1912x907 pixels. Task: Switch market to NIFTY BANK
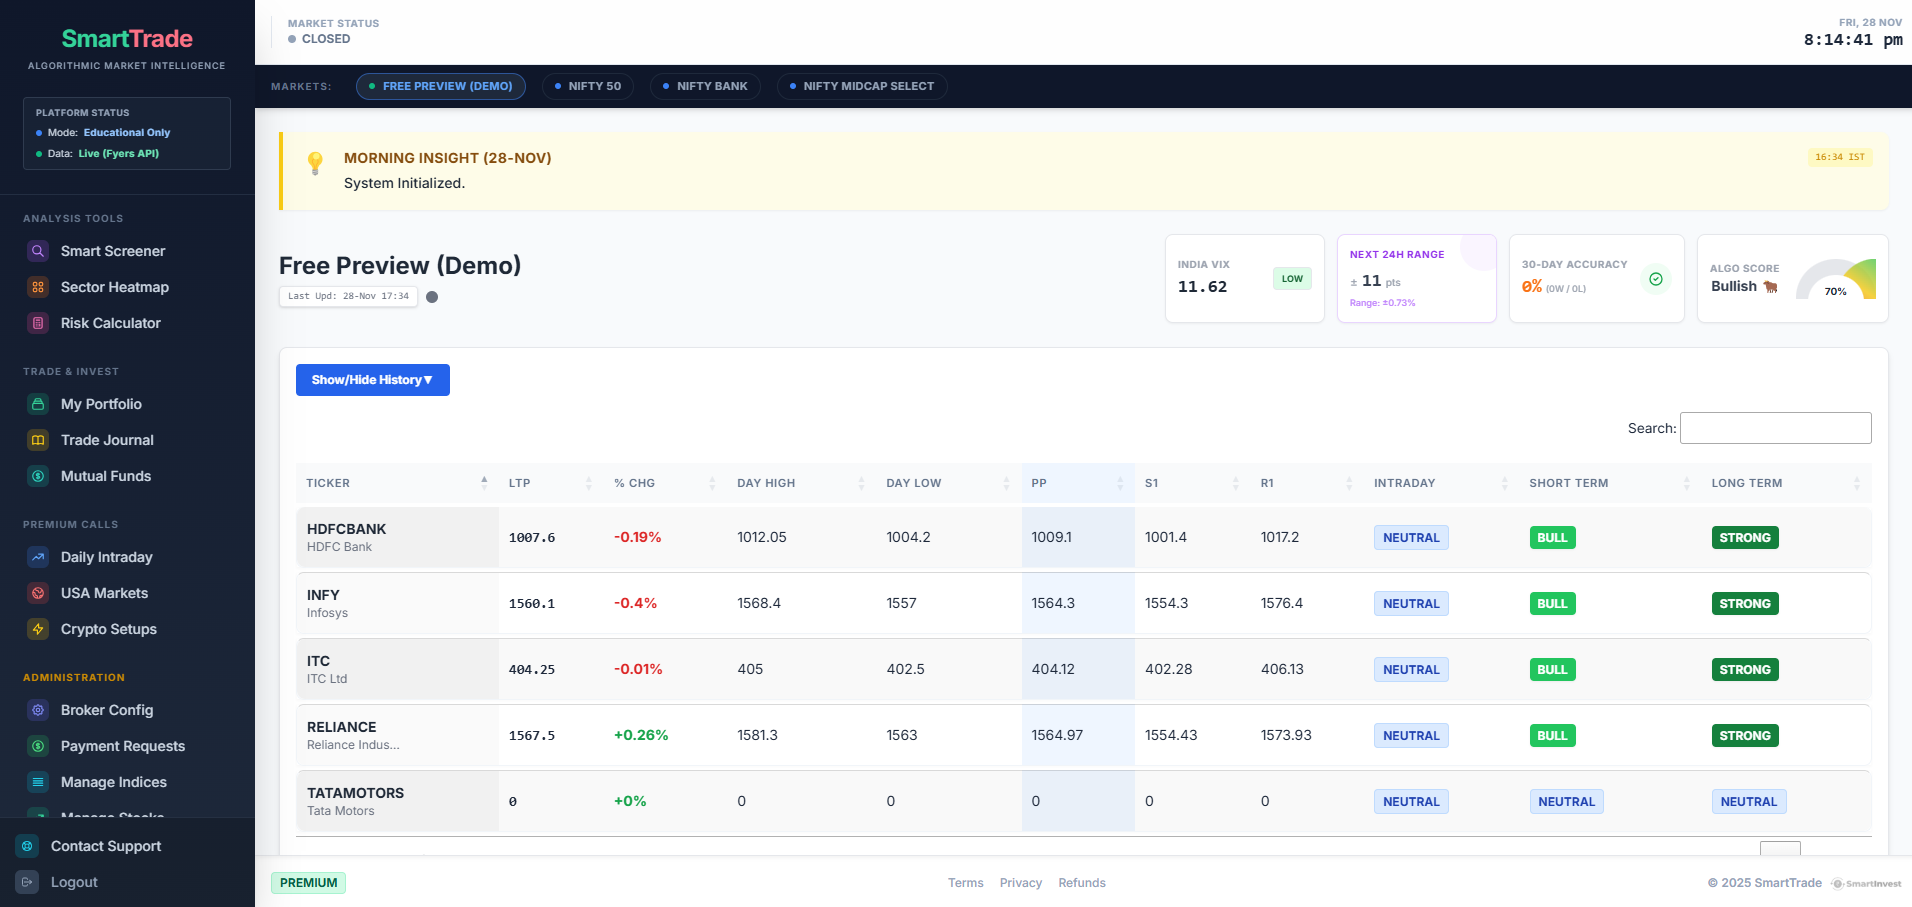(705, 86)
